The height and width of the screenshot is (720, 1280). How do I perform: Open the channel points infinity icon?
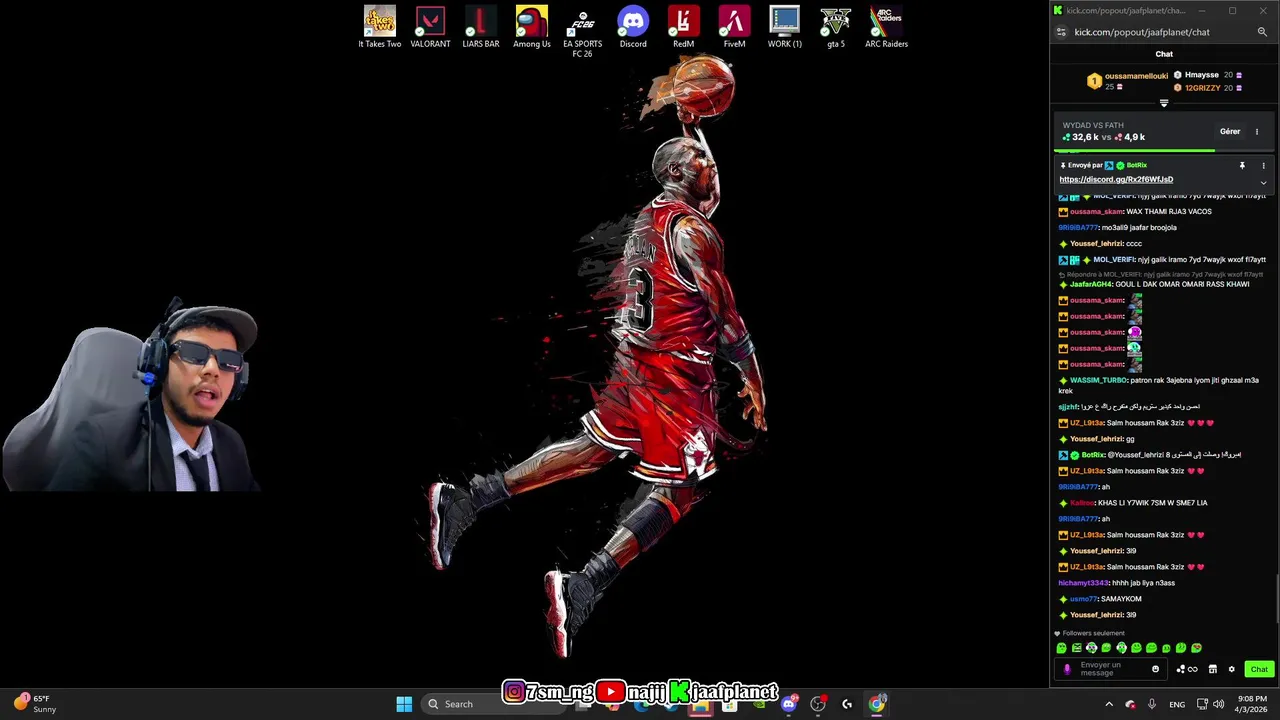coord(1187,669)
